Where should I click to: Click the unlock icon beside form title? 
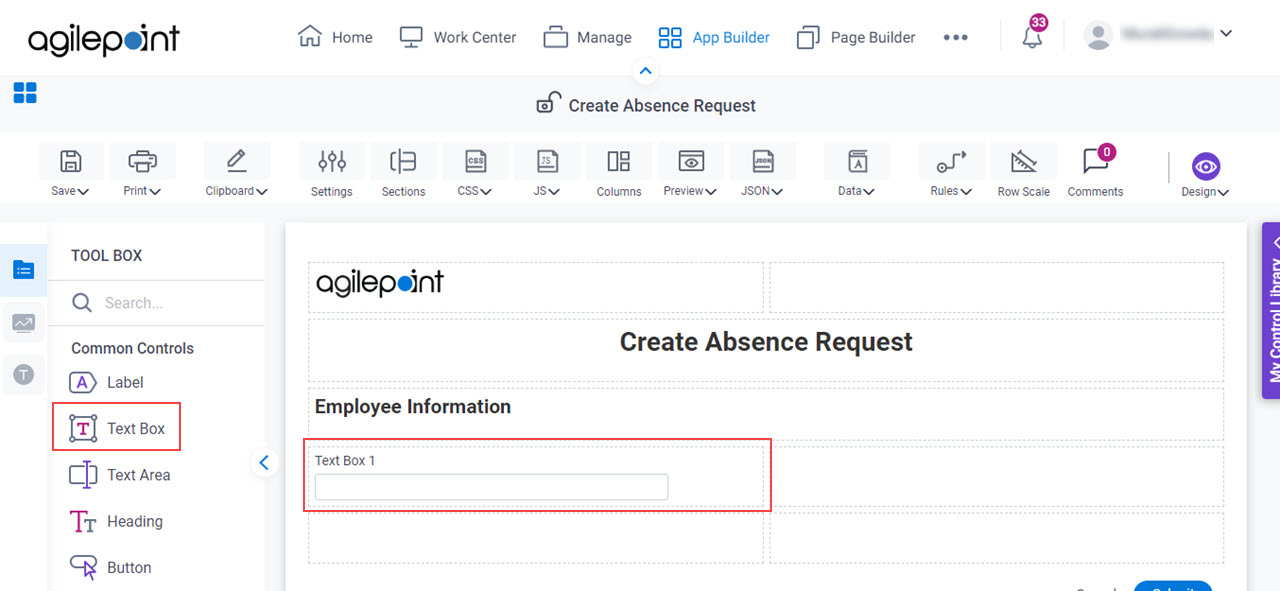[548, 104]
